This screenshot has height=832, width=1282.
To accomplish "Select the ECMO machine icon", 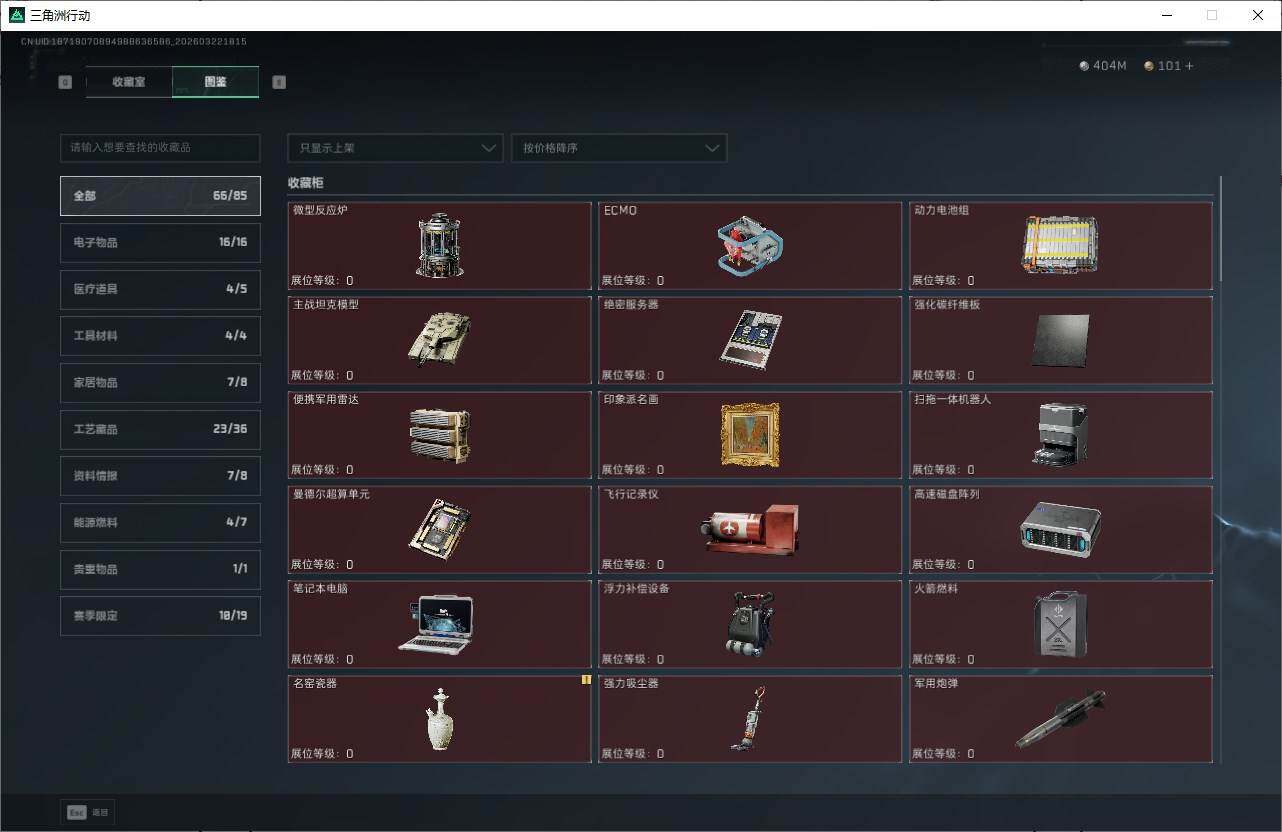I will coord(750,245).
